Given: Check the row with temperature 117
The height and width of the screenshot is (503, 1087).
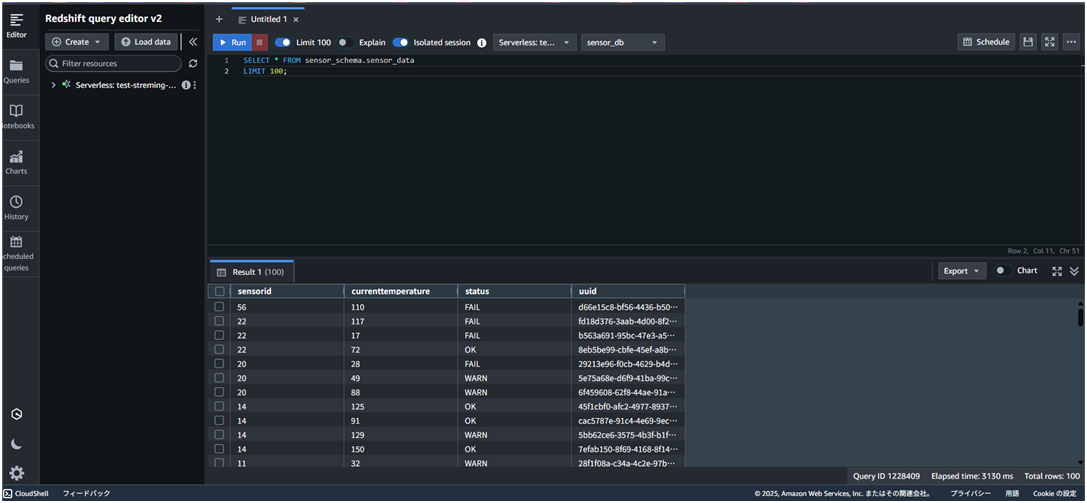Looking at the screenshot, I should click(x=219, y=321).
